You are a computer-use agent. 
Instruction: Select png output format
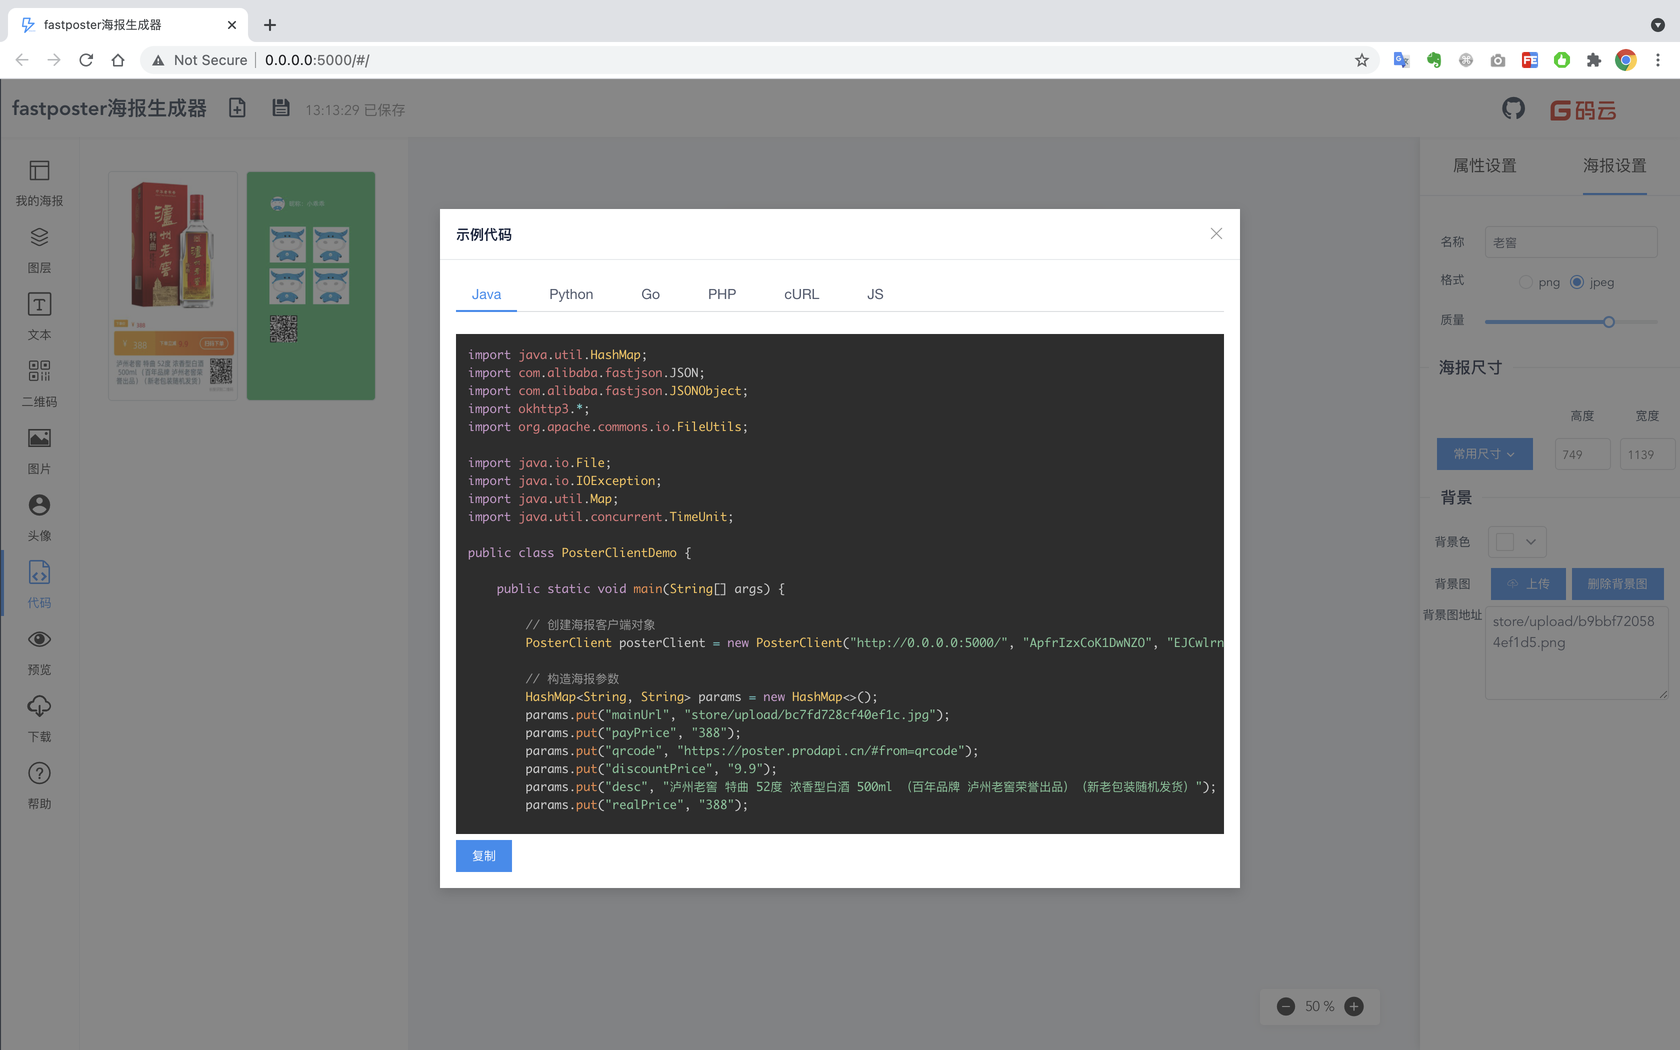coord(1525,282)
